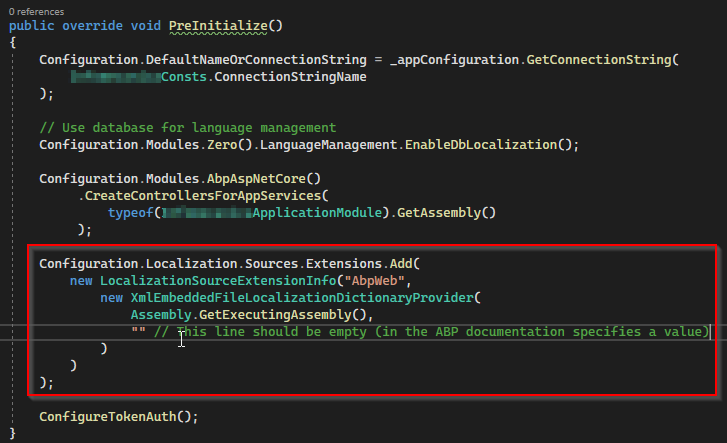Select _appConfiguration field reference
Screen dimensions: 727x443
tap(454, 60)
